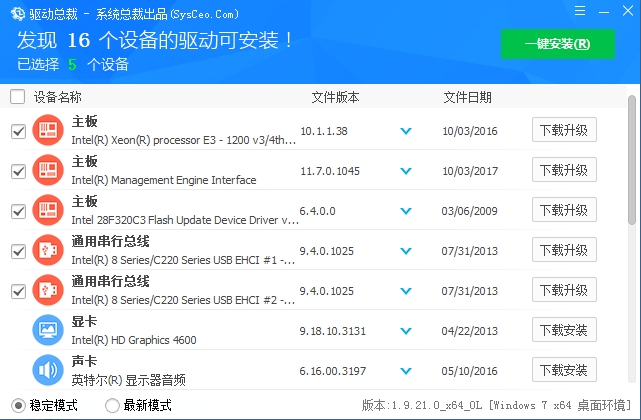This screenshot has width=641, height=420.
Task: Minimize the 驱动总裁 window
Action: (x=604, y=11)
